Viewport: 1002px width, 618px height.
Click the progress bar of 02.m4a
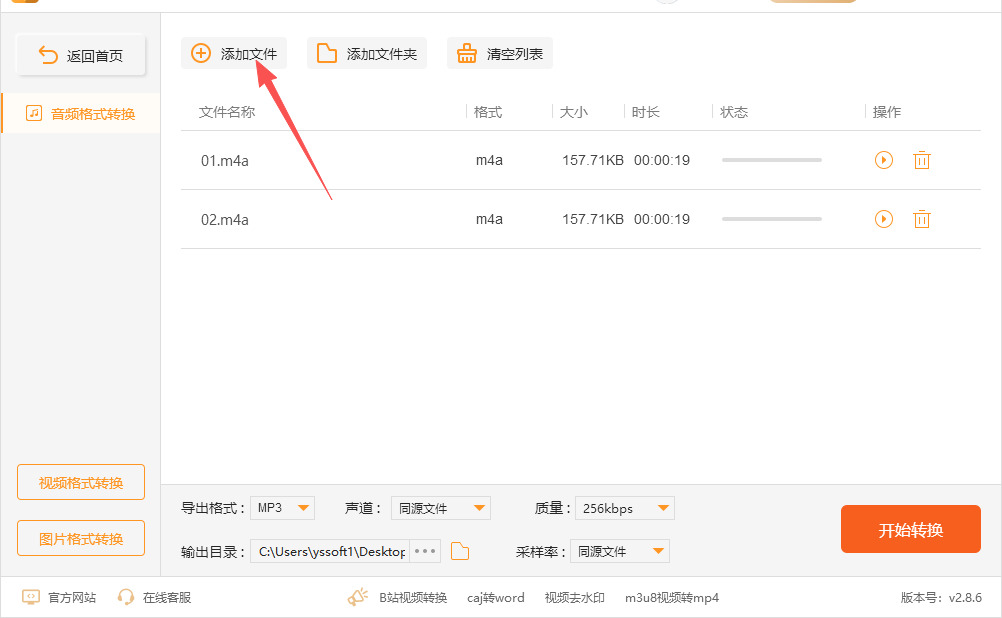771,219
